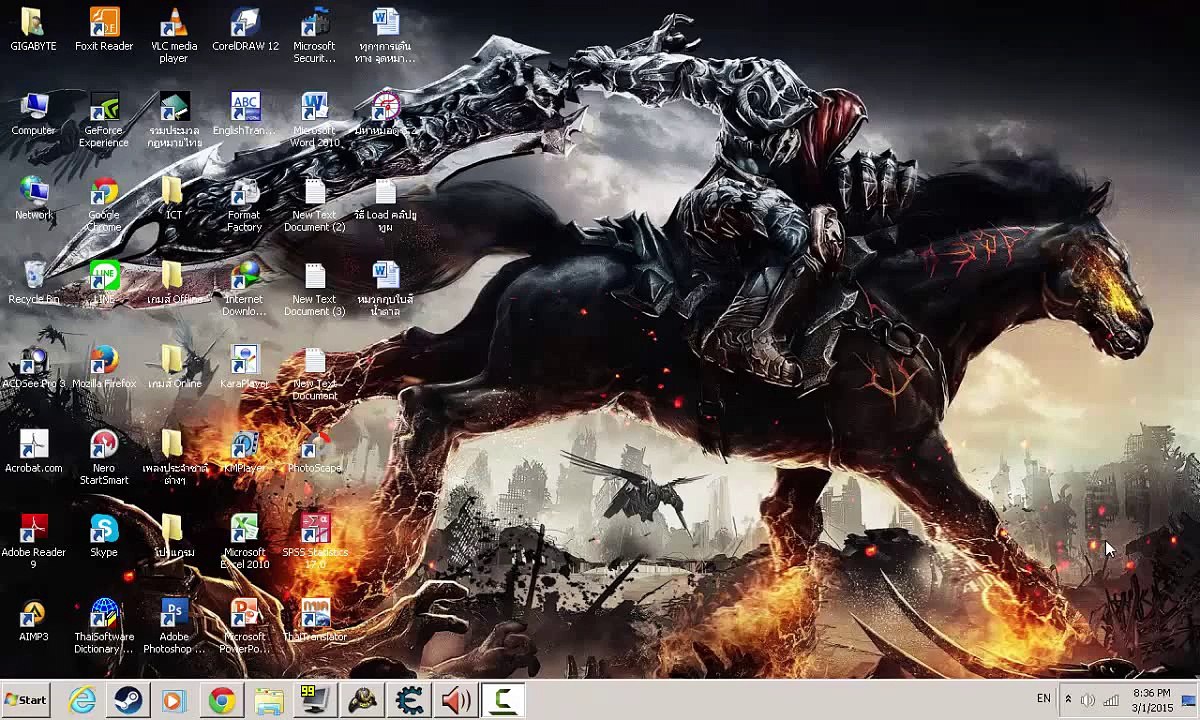Image resolution: width=1200 pixels, height=720 pixels.
Task: Open SPSS Statistics shortcut
Action: 315,541
